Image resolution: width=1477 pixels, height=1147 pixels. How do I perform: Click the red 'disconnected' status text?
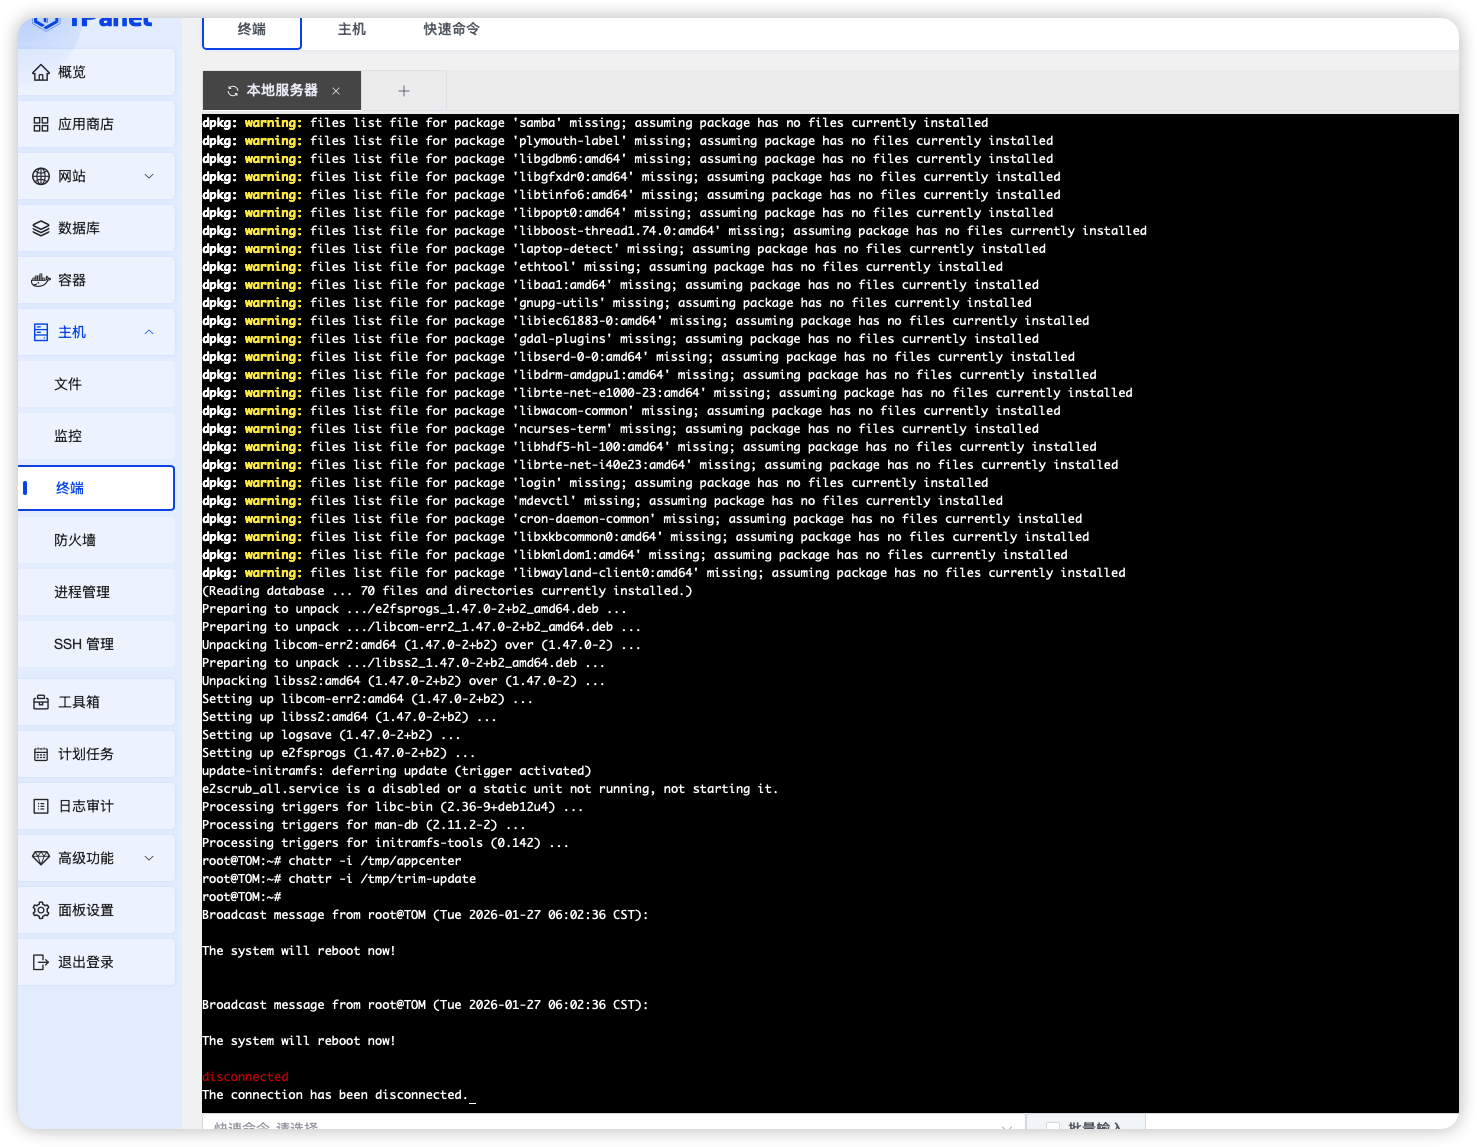tap(245, 1077)
